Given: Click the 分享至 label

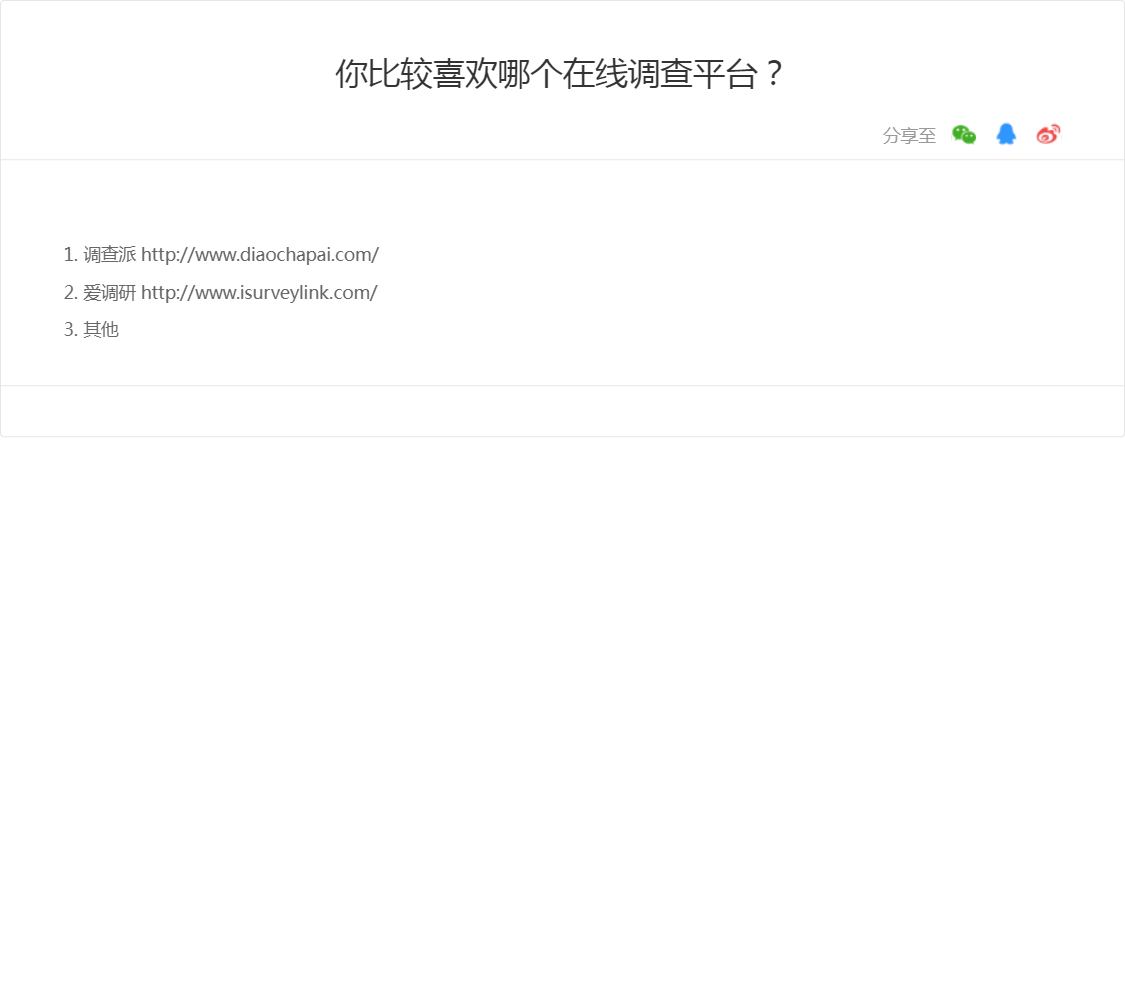Looking at the screenshot, I should (909, 136).
